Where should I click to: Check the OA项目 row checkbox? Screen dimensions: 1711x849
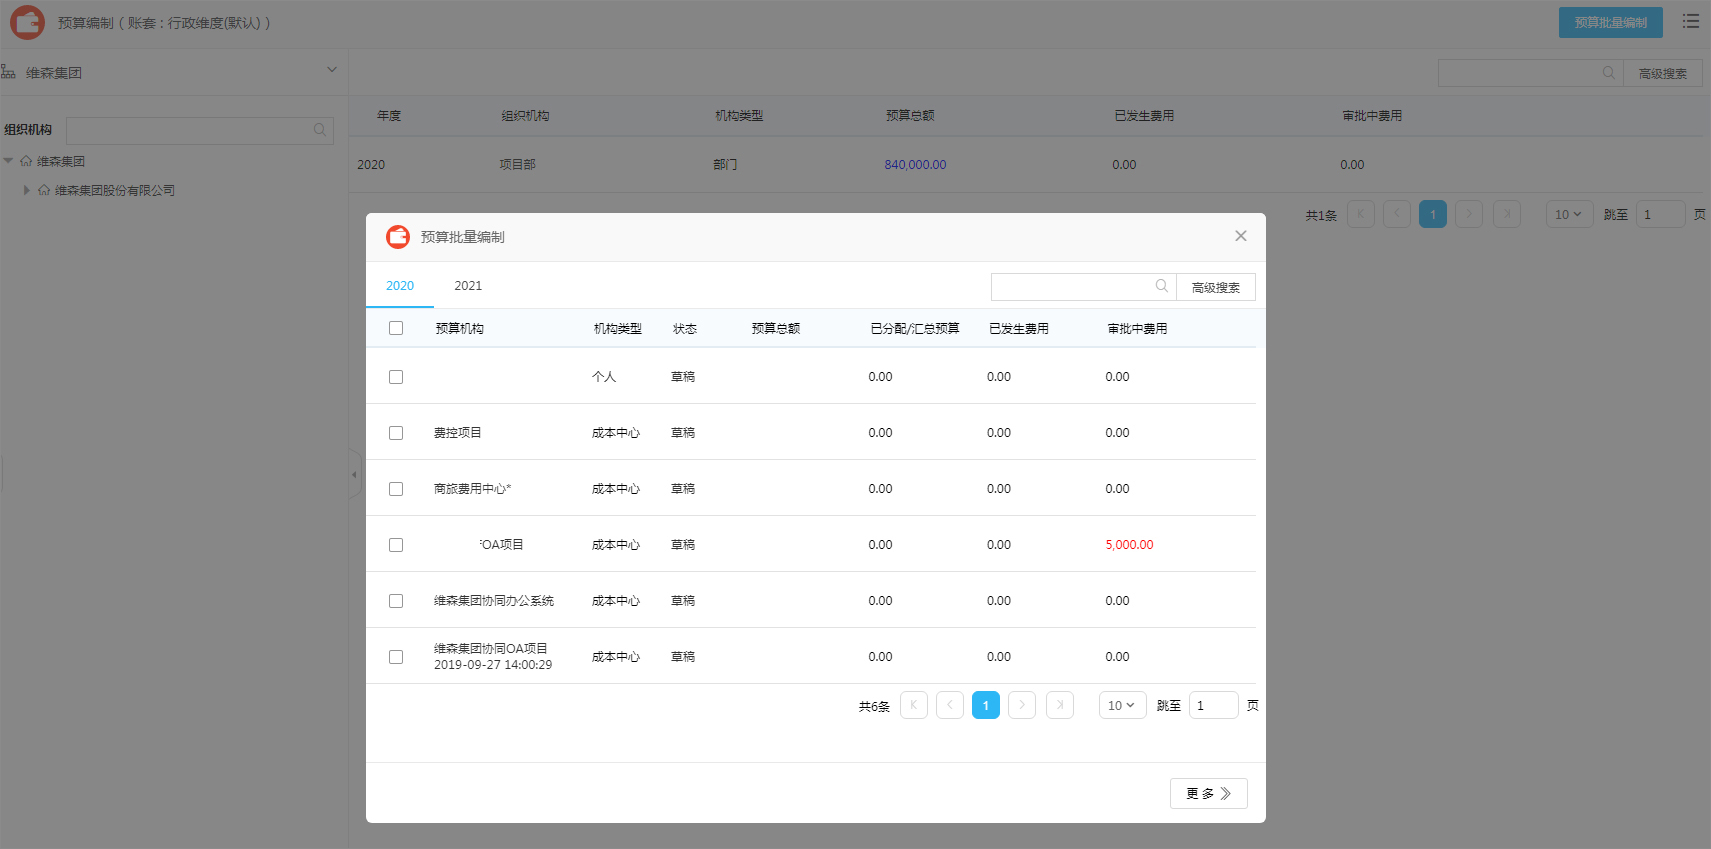pyautogui.click(x=396, y=545)
